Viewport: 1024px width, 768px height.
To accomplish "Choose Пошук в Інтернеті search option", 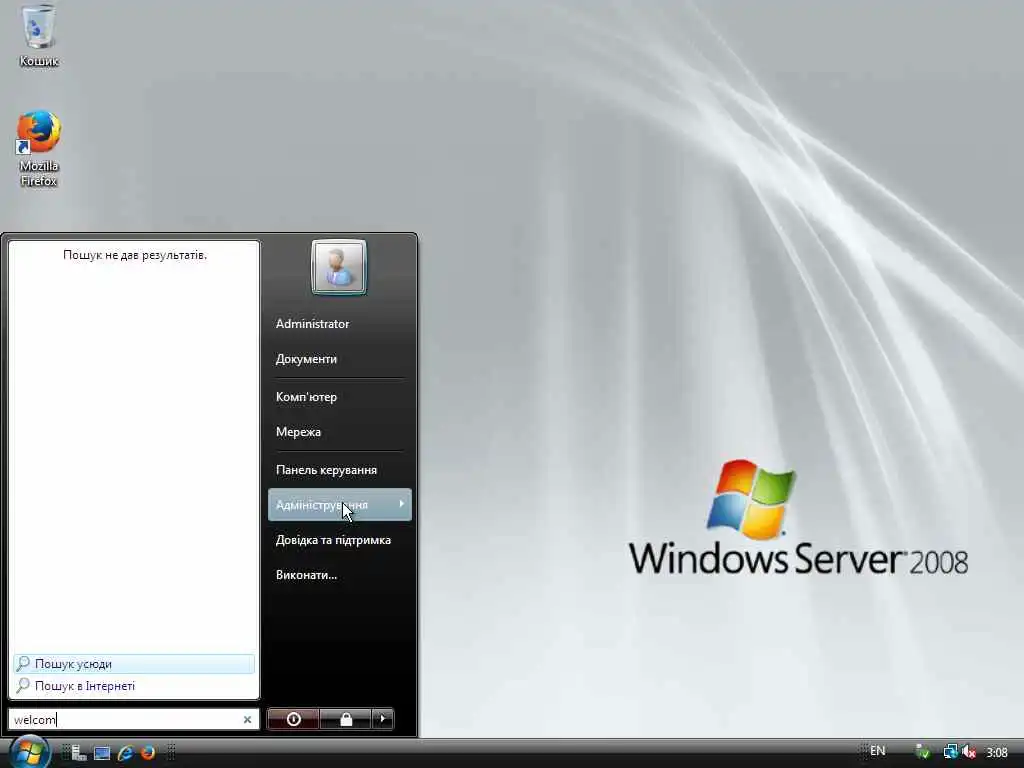I will (x=134, y=686).
